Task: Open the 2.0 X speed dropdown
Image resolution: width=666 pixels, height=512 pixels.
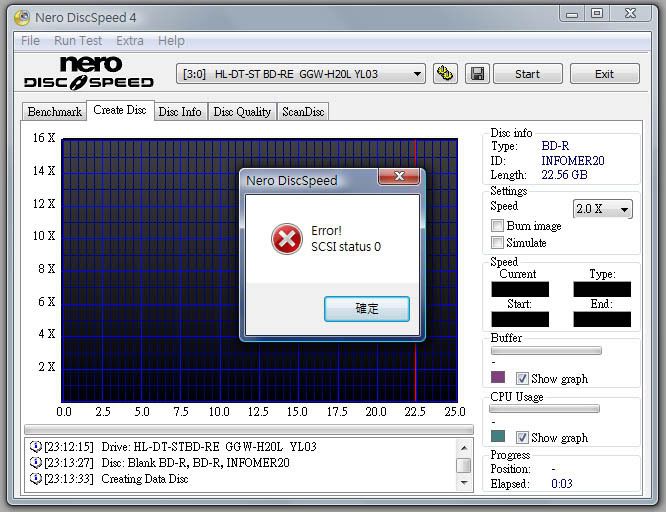Action: (x=602, y=209)
